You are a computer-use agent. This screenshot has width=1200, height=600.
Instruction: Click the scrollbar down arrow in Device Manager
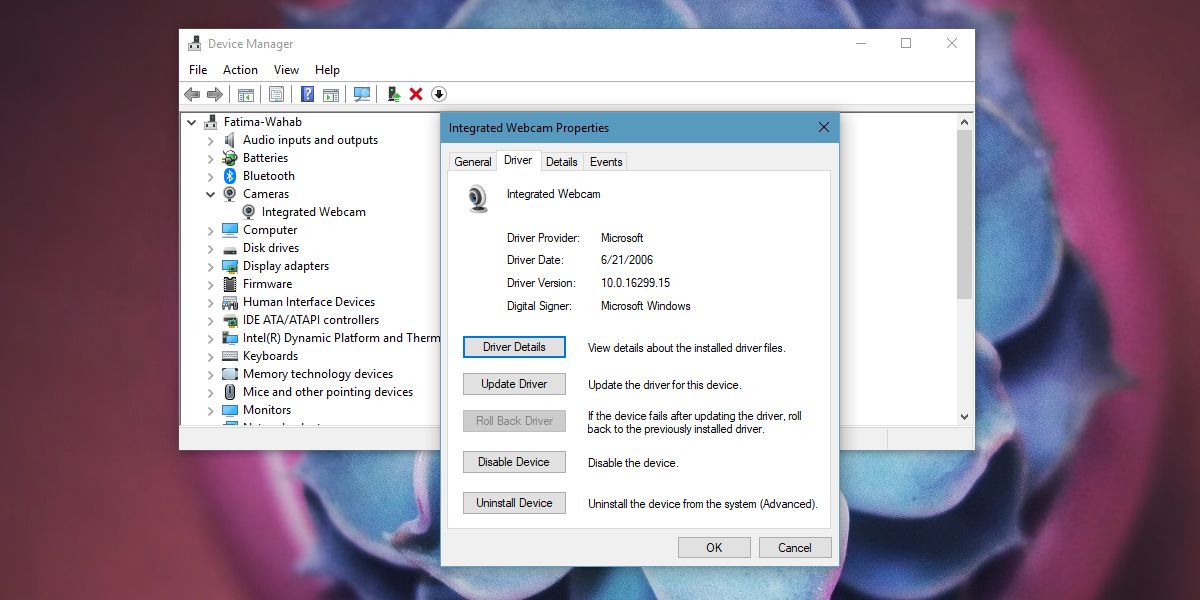tap(964, 416)
